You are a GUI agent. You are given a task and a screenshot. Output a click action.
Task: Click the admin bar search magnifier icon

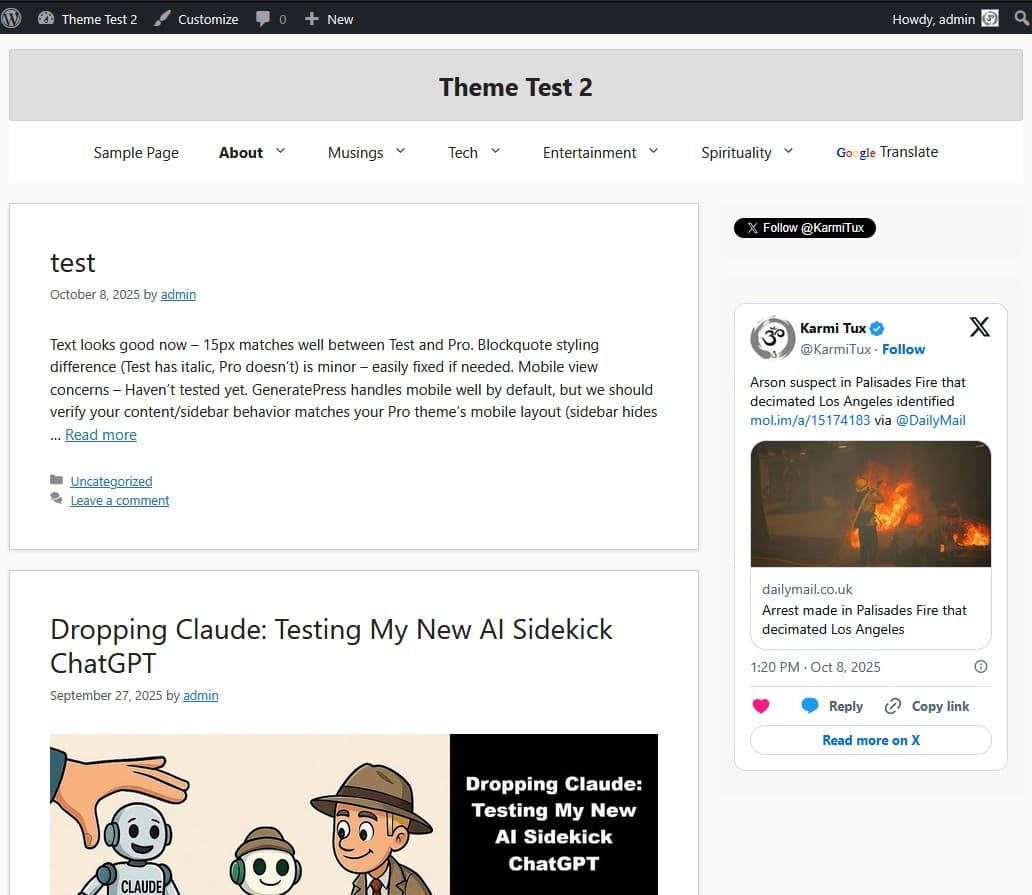coord(1021,18)
